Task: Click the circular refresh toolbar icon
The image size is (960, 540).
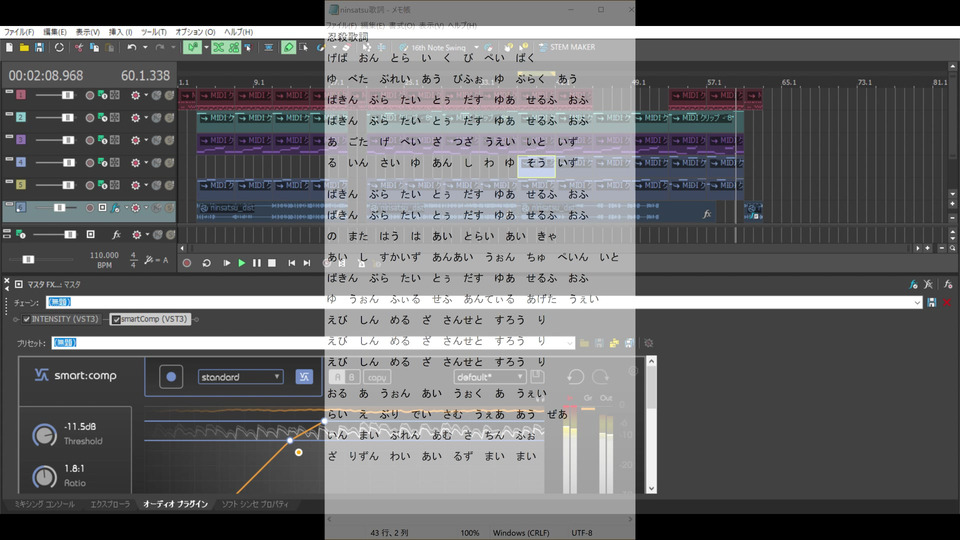Action: 59,47
